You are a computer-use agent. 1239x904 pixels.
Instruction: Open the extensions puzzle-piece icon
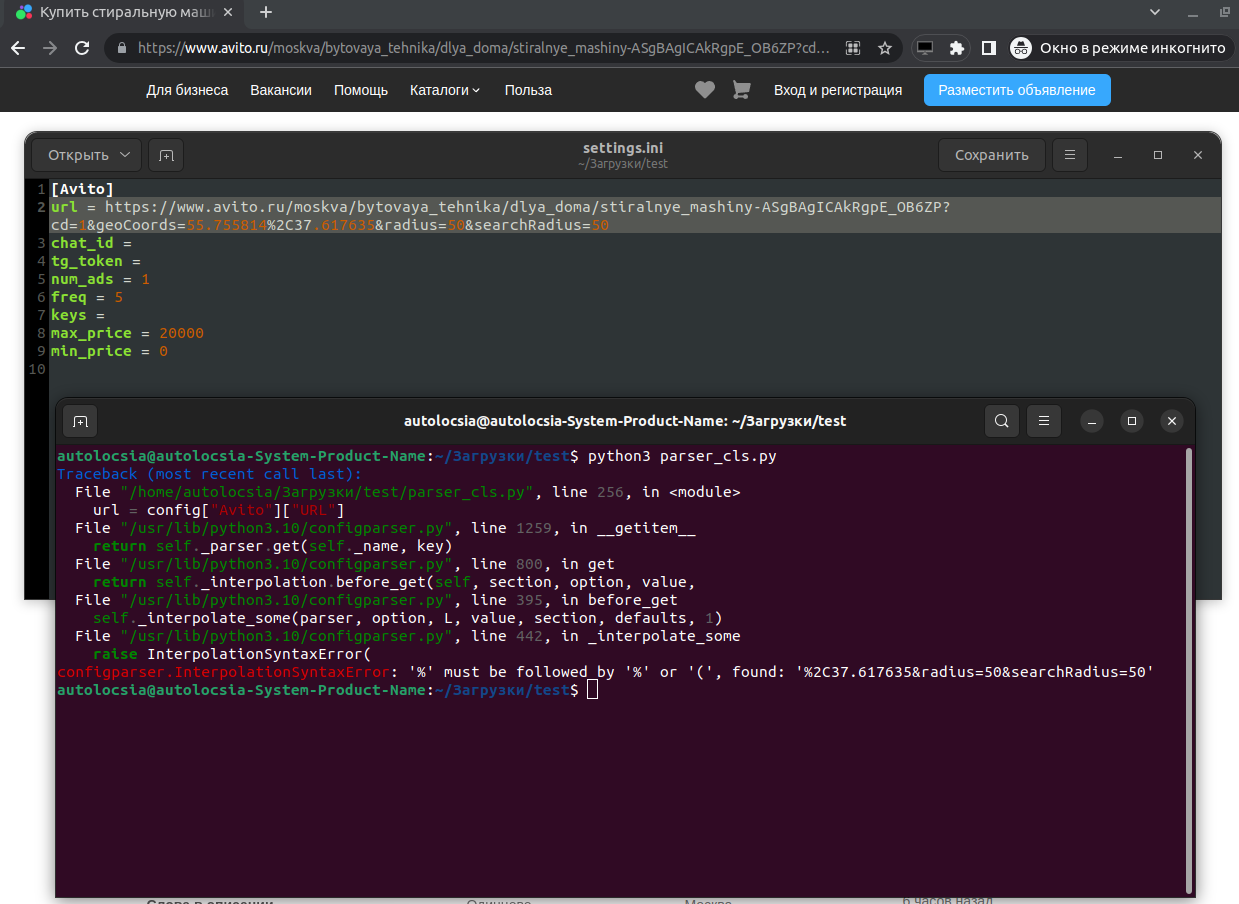pos(957,47)
